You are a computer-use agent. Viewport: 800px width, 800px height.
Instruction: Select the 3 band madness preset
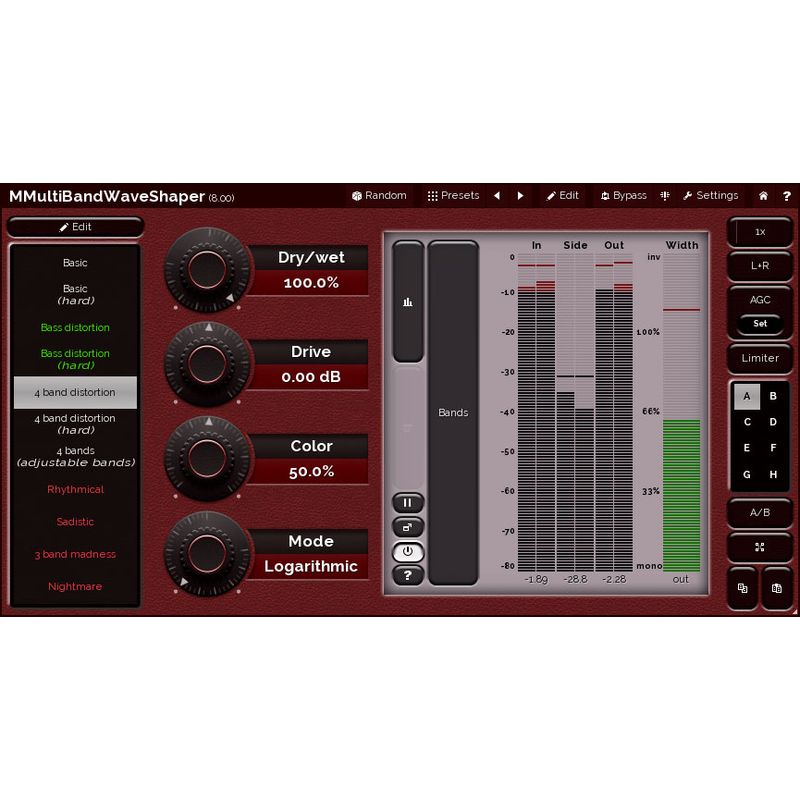coord(75,554)
